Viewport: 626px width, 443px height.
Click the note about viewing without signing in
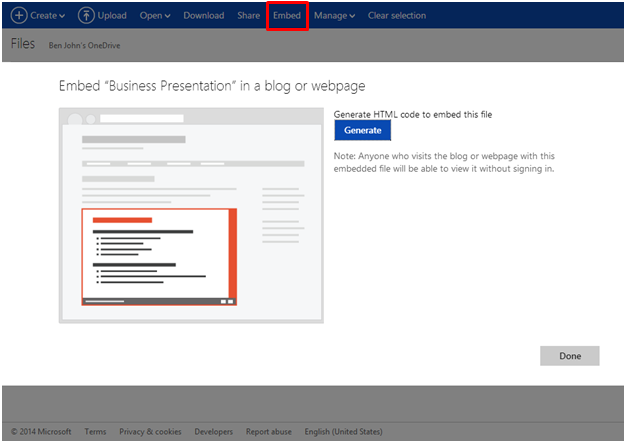[x=444, y=162]
